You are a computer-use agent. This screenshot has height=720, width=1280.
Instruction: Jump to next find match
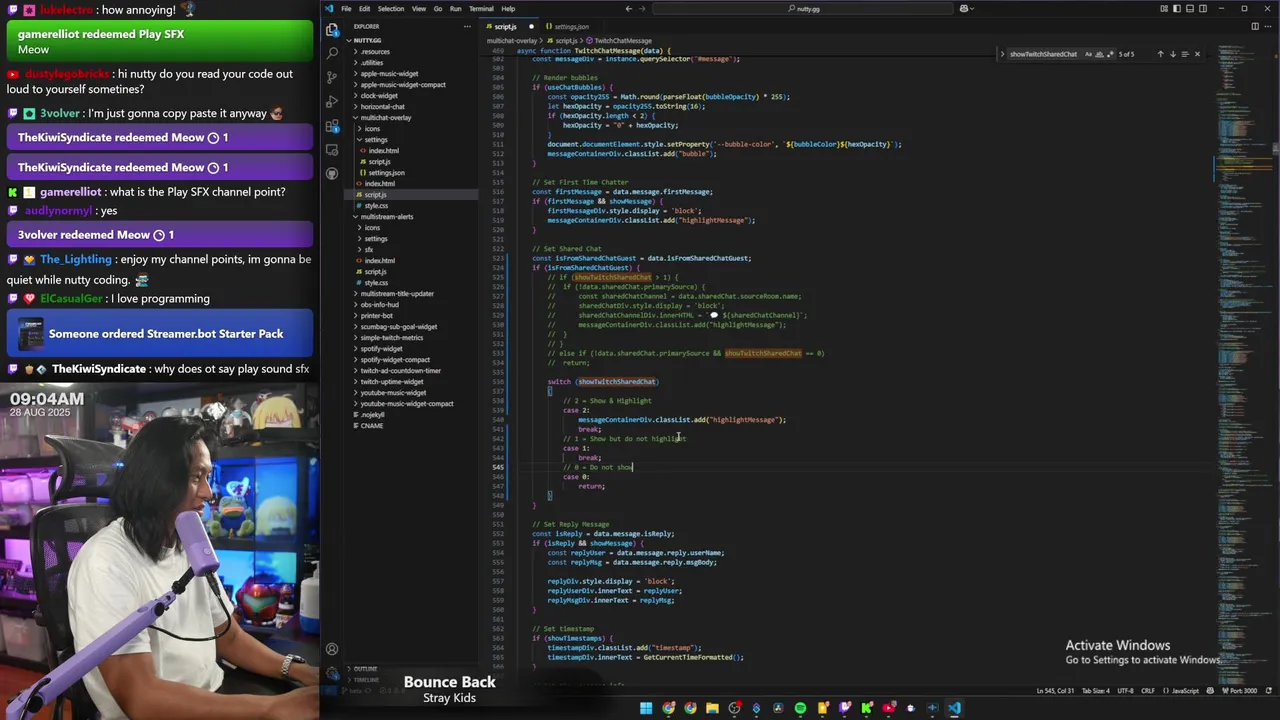click(x=1173, y=54)
